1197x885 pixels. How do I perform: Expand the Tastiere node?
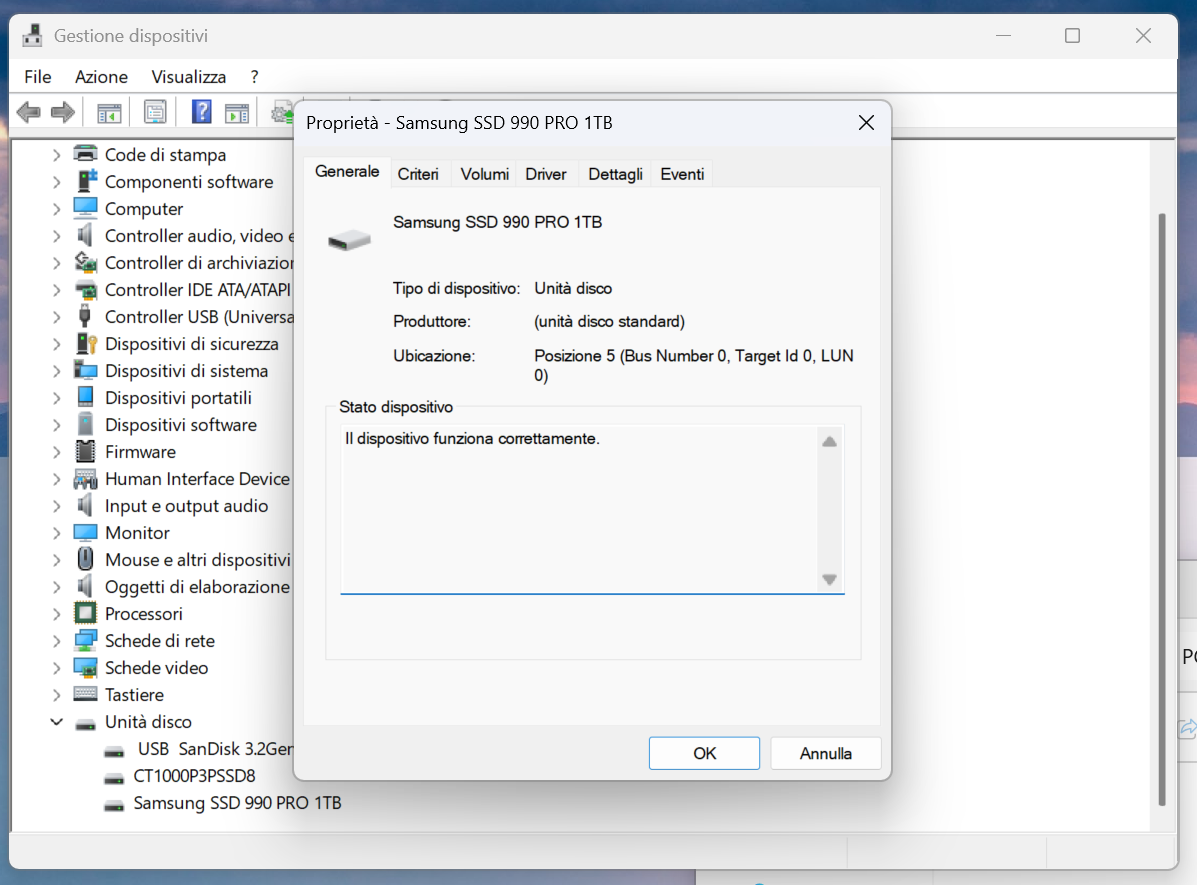pos(56,695)
